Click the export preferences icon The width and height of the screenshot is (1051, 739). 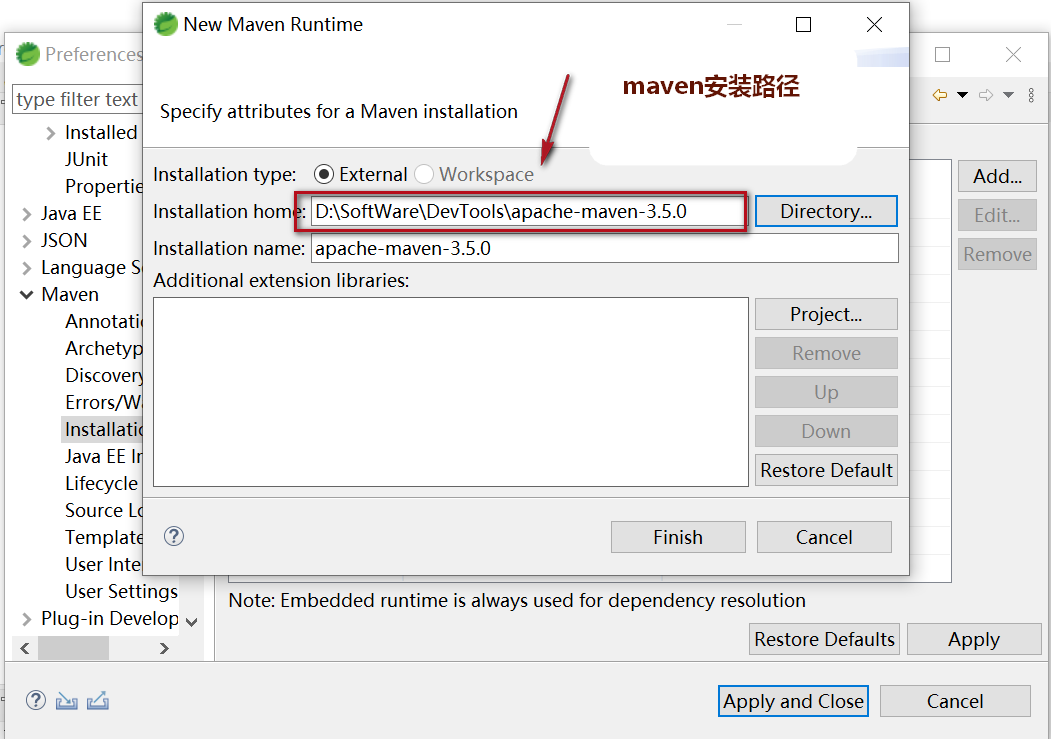98,701
